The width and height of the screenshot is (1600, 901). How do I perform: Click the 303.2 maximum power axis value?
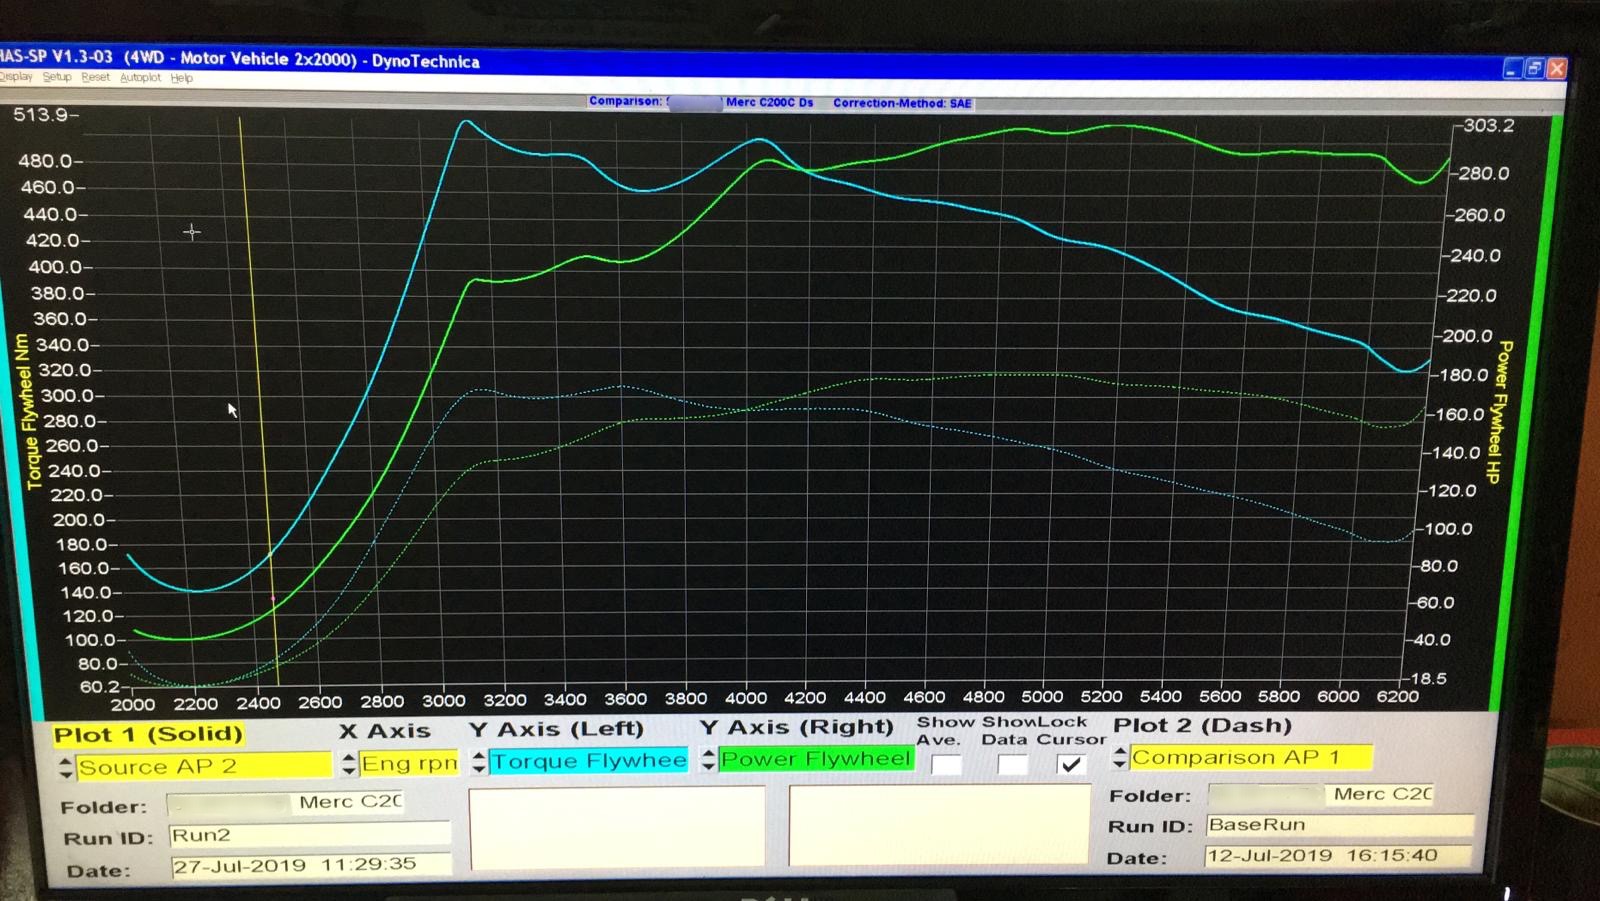point(1489,126)
